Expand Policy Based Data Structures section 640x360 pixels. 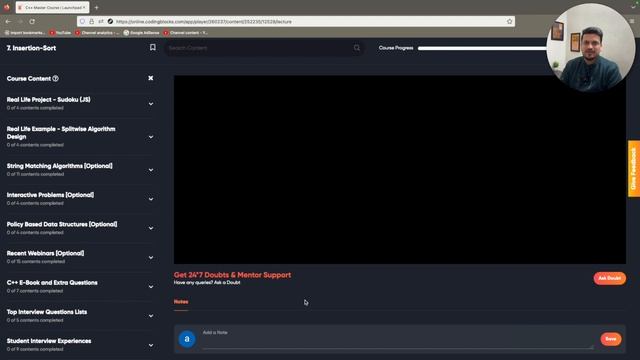151,229
